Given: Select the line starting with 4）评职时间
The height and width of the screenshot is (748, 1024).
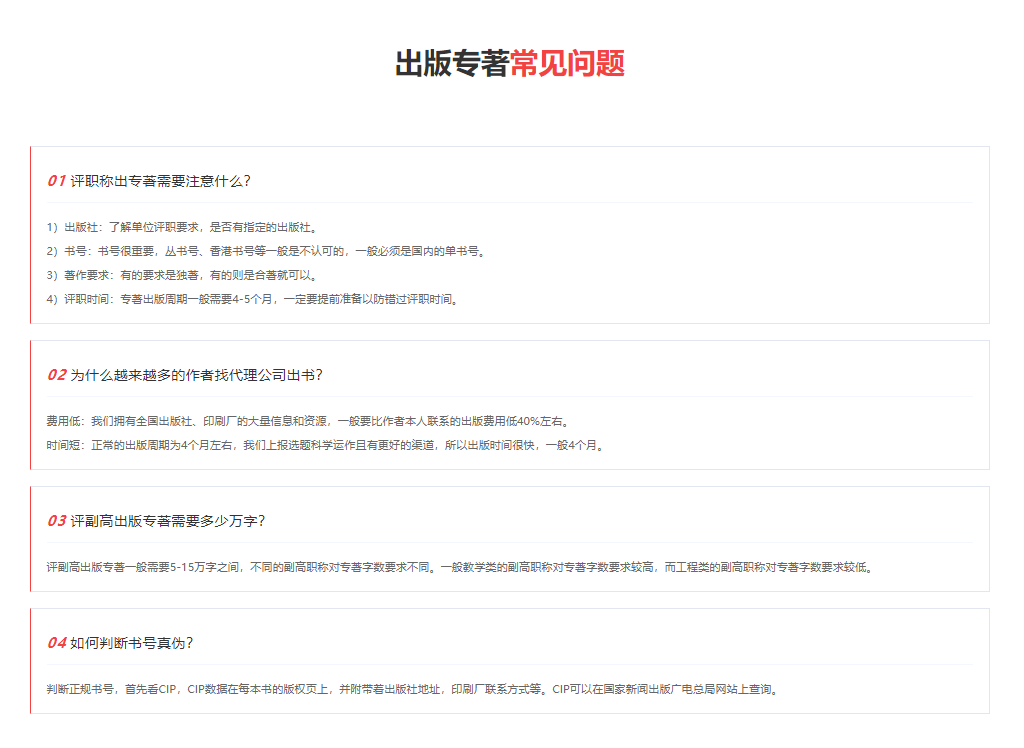Looking at the screenshot, I should [x=252, y=299].
